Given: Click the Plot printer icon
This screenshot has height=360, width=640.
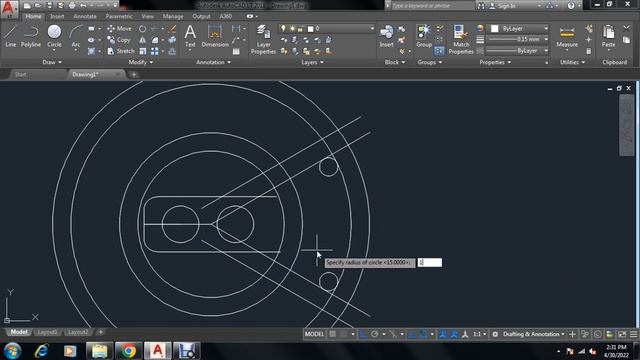Looking at the screenshot, I should [x=72, y=5].
